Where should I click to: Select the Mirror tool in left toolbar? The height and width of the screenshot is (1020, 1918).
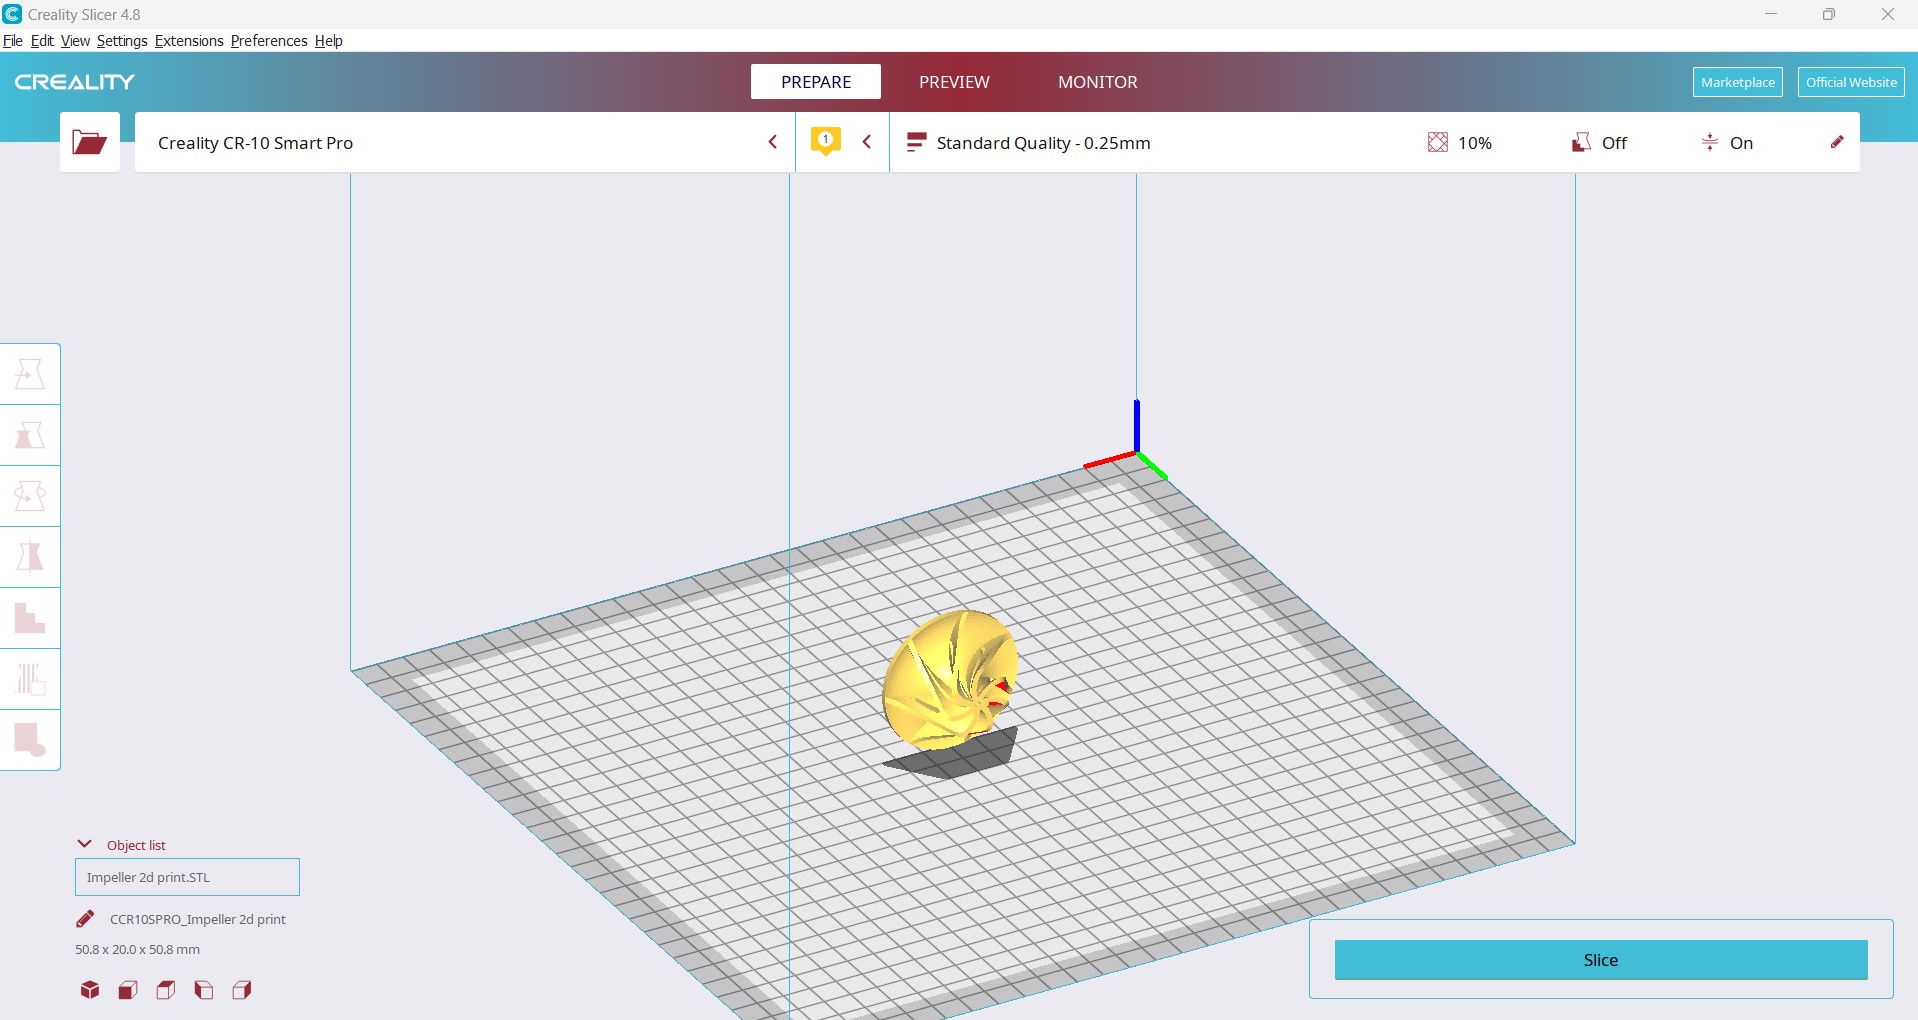[x=30, y=557]
